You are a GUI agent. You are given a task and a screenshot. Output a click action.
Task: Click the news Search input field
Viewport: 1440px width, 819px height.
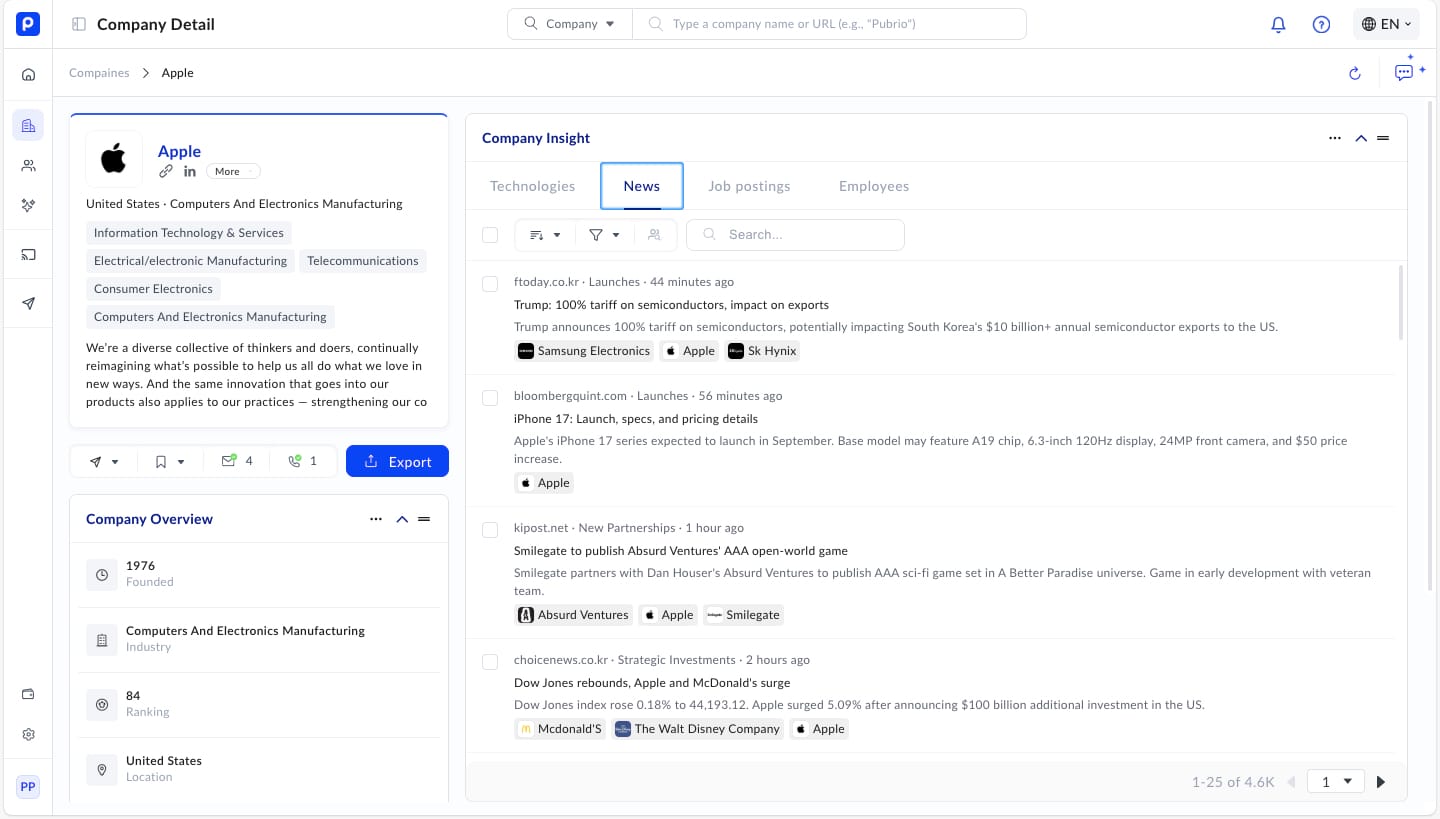(x=805, y=235)
